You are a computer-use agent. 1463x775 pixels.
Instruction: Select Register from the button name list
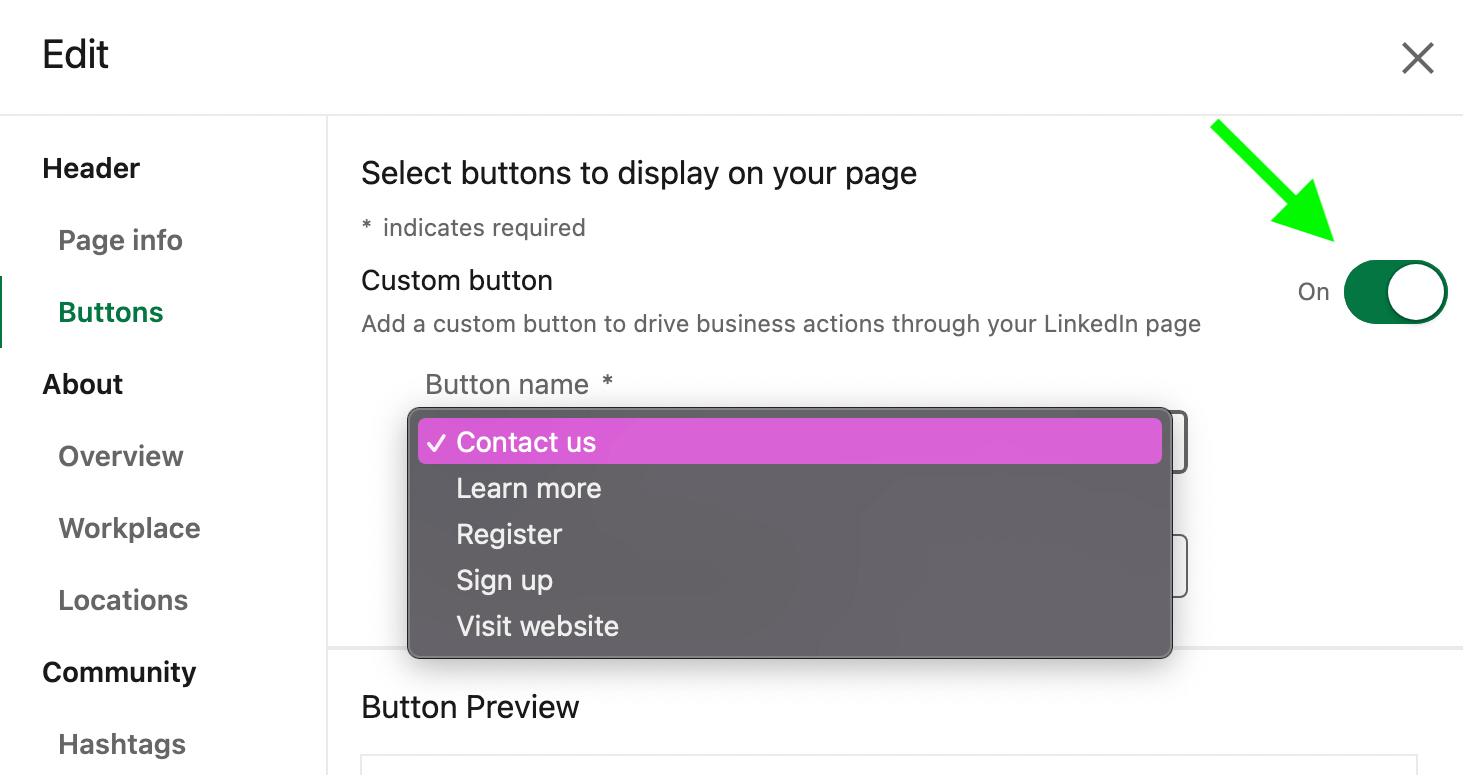click(x=509, y=534)
